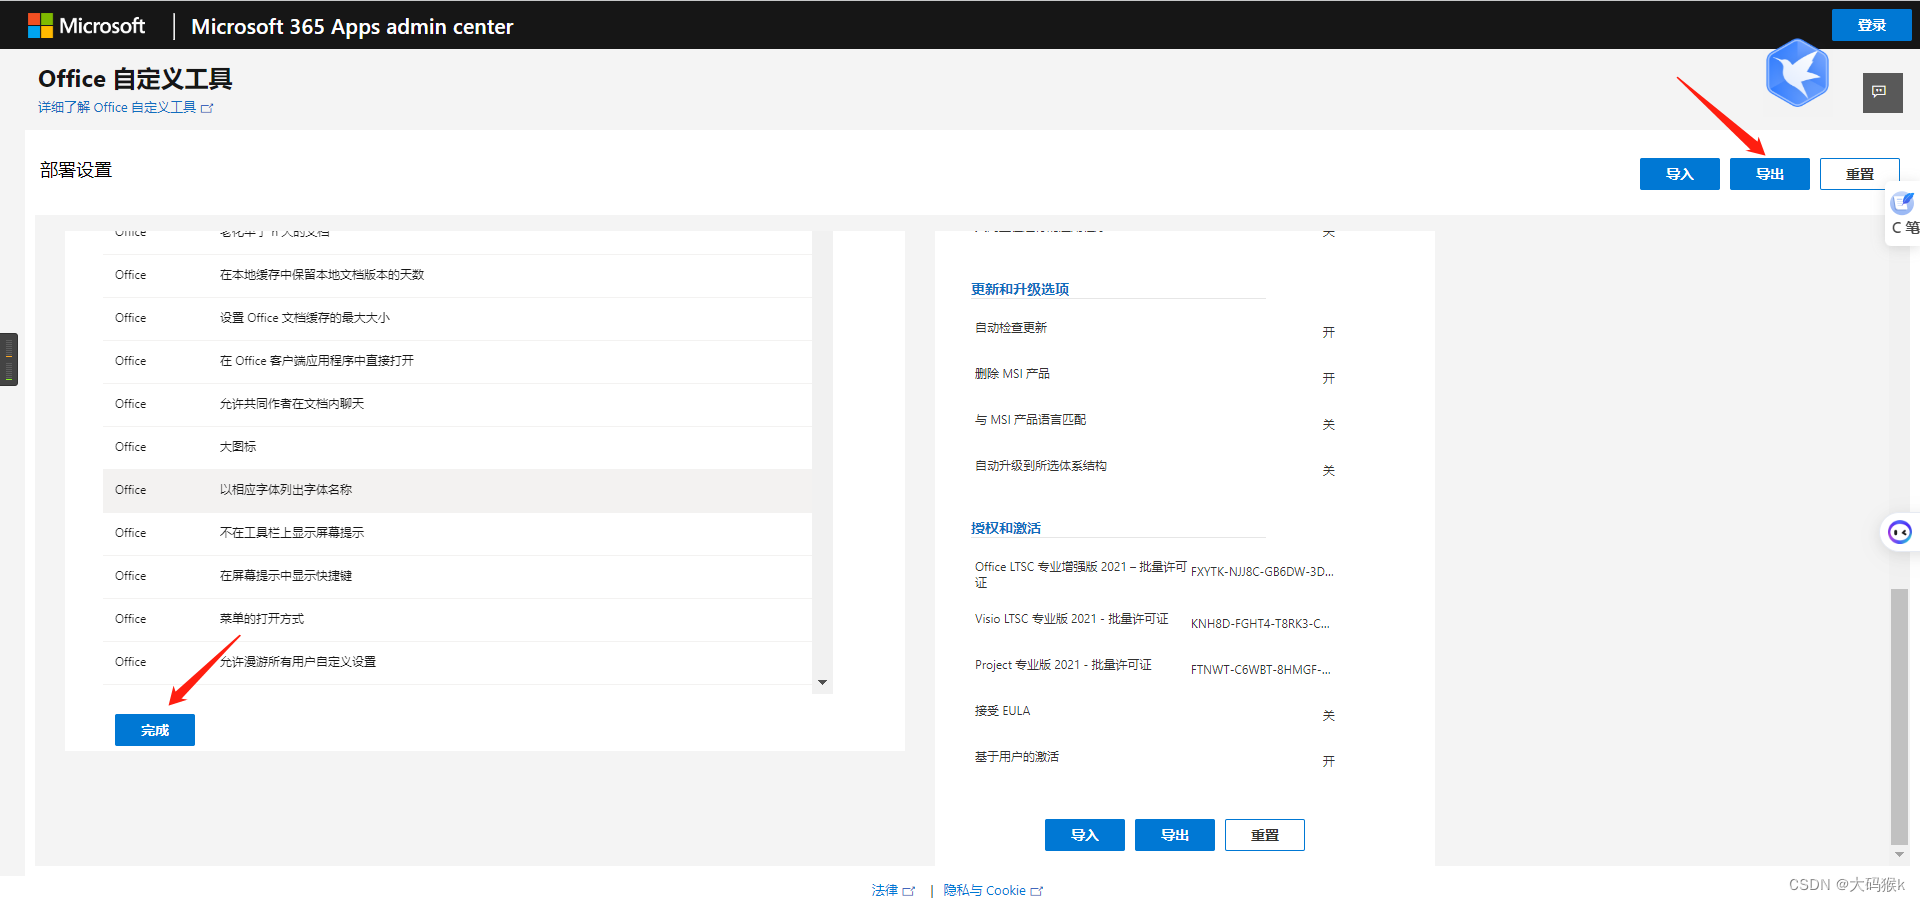Click the page vertical scrollbar thumb

1899,717
